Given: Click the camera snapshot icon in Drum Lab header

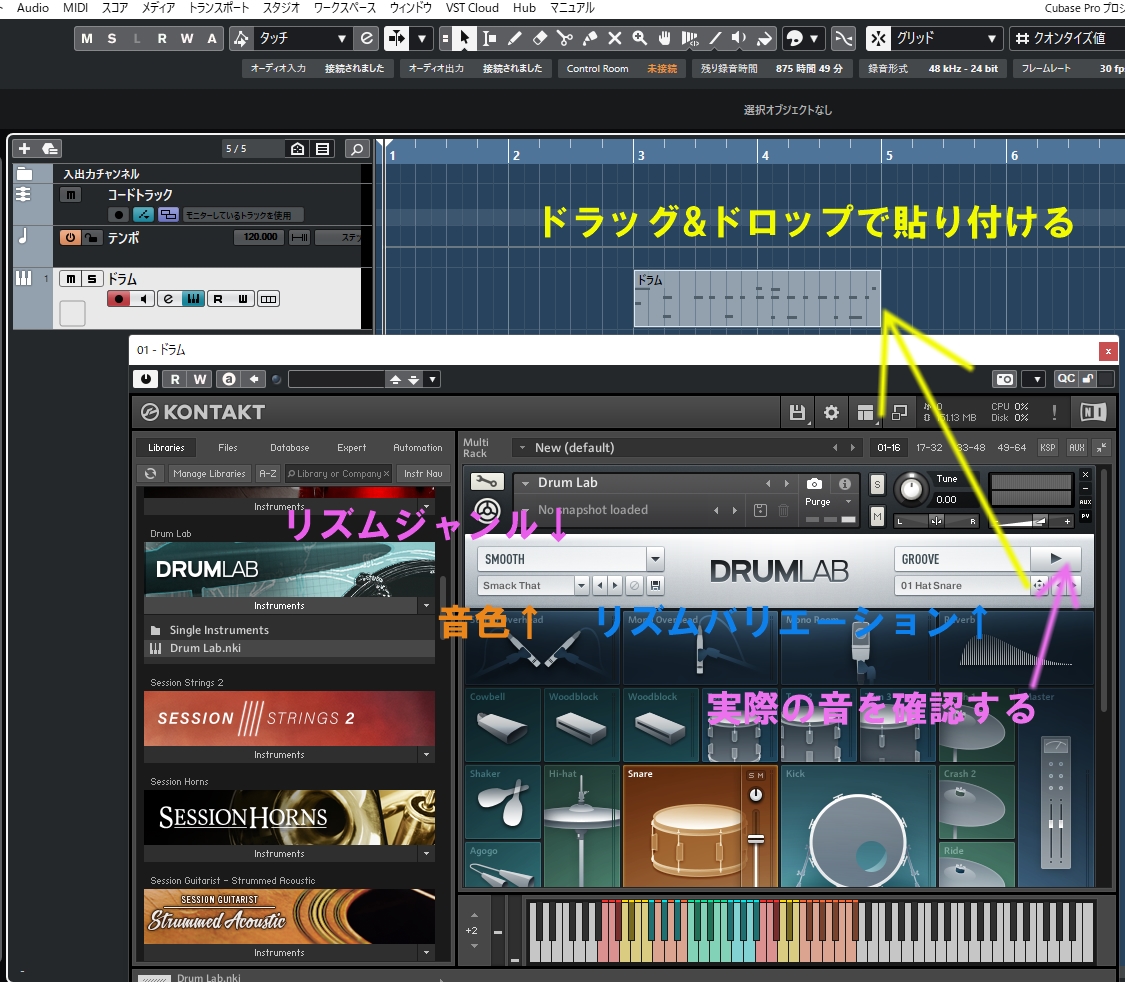Looking at the screenshot, I should 814,482.
